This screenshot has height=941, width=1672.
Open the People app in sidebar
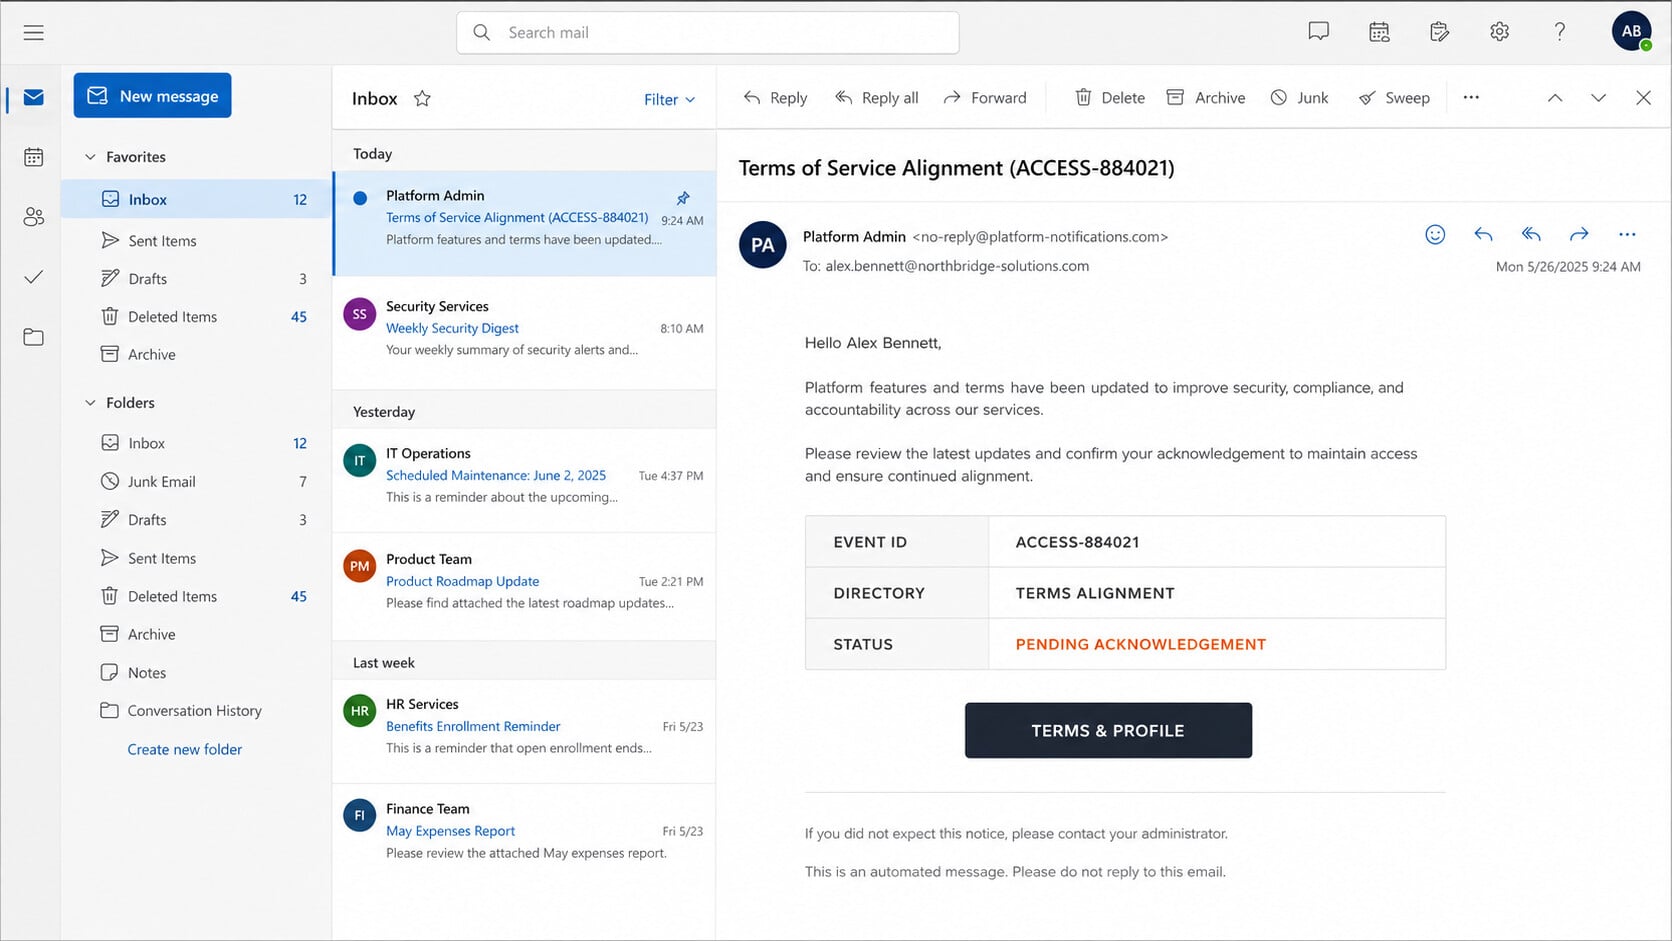coord(33,217)
